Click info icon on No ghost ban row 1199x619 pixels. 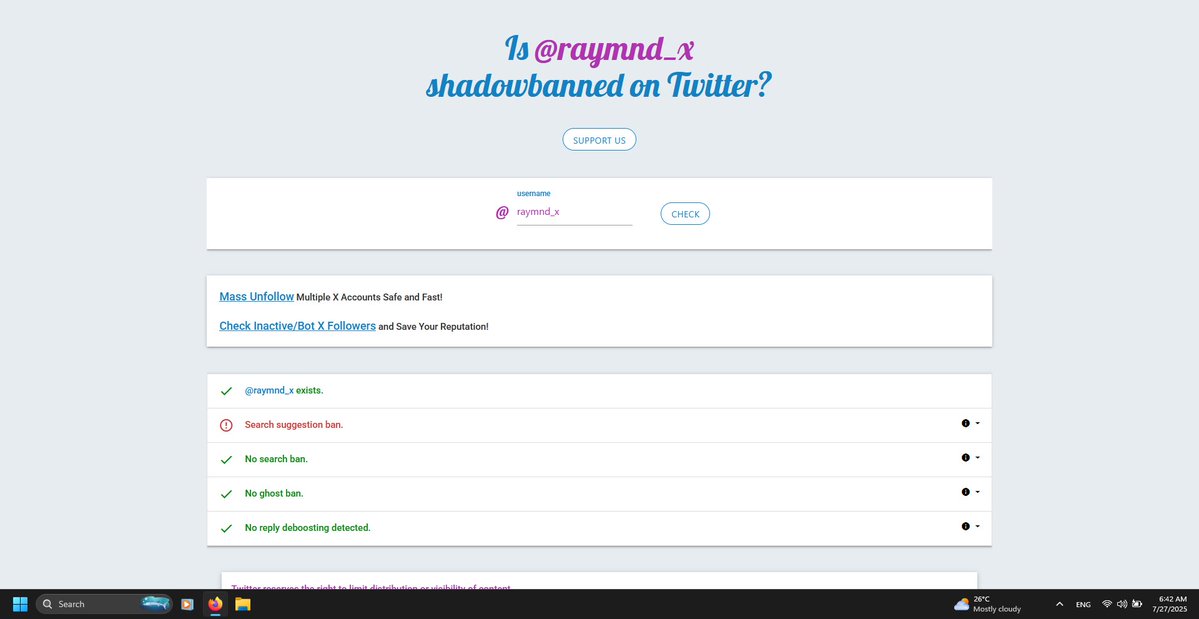point(966,492)
